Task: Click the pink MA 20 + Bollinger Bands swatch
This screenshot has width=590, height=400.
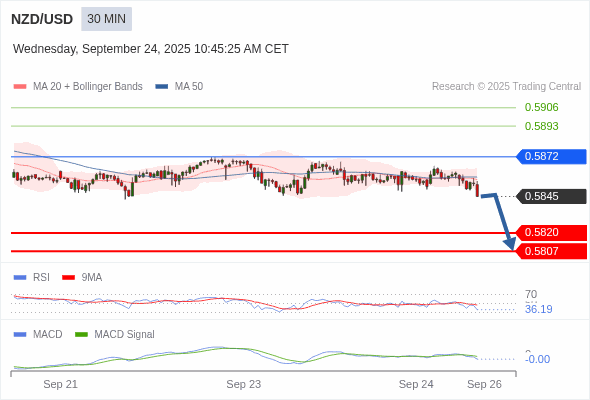Action: click(20, 87)
